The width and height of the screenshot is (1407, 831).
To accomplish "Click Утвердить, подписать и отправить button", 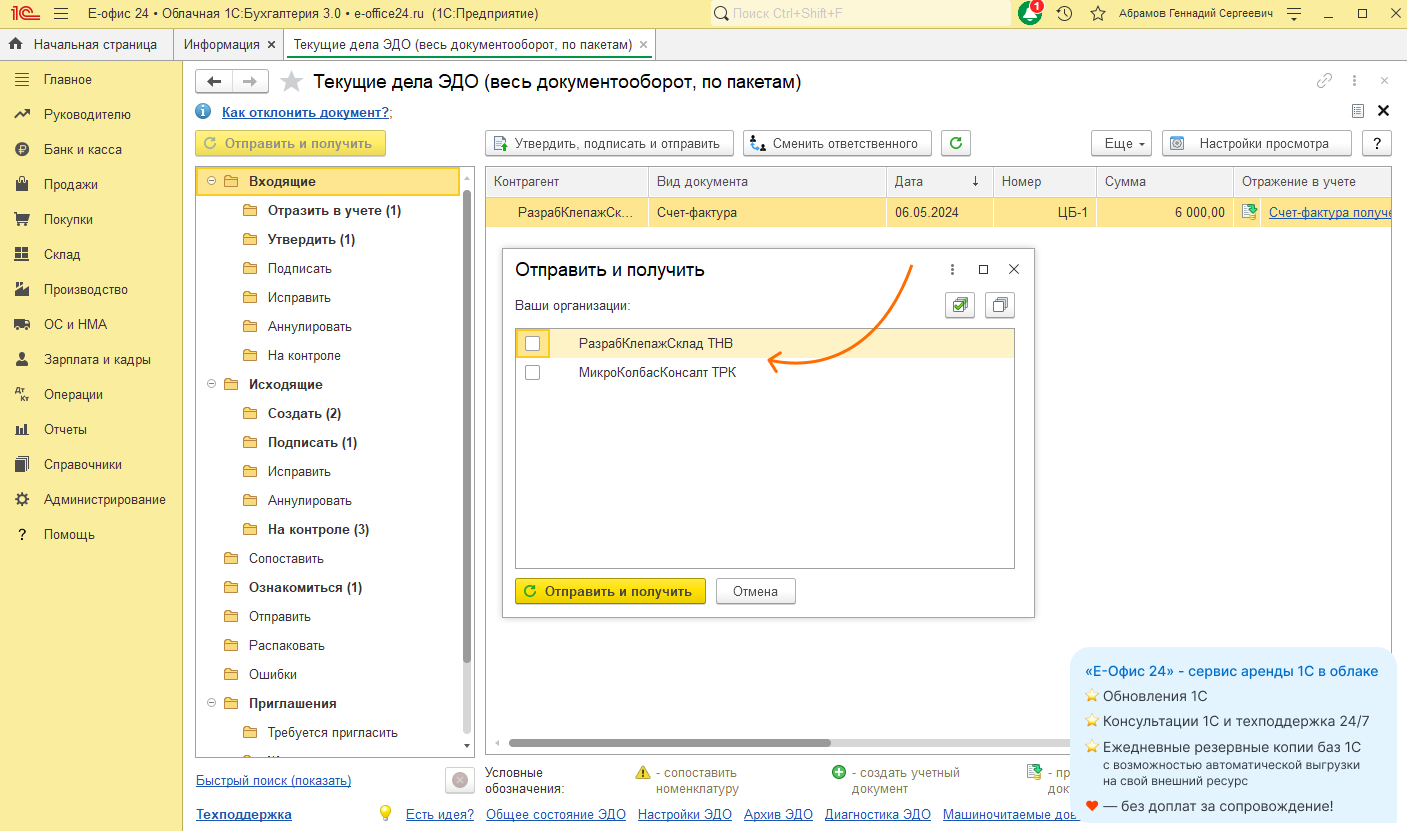I will pos(609,143).
